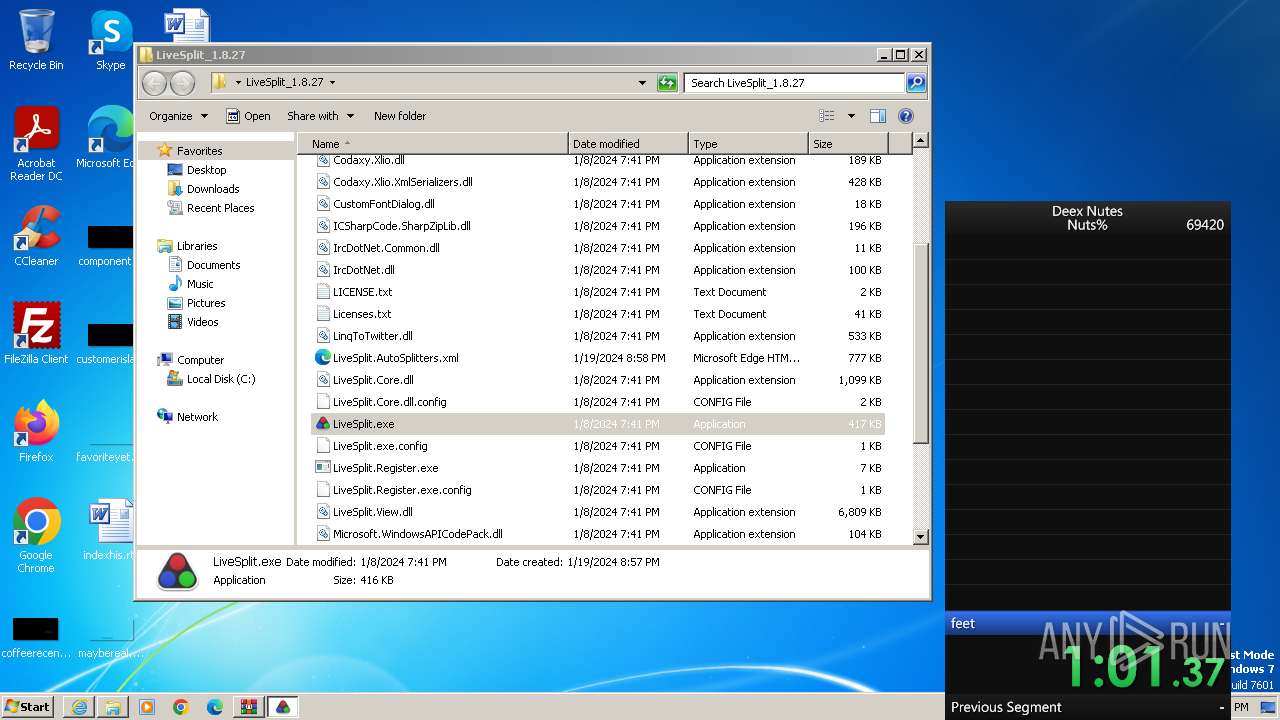
Task: Open the Organize menu
Action: coord(178,116)
